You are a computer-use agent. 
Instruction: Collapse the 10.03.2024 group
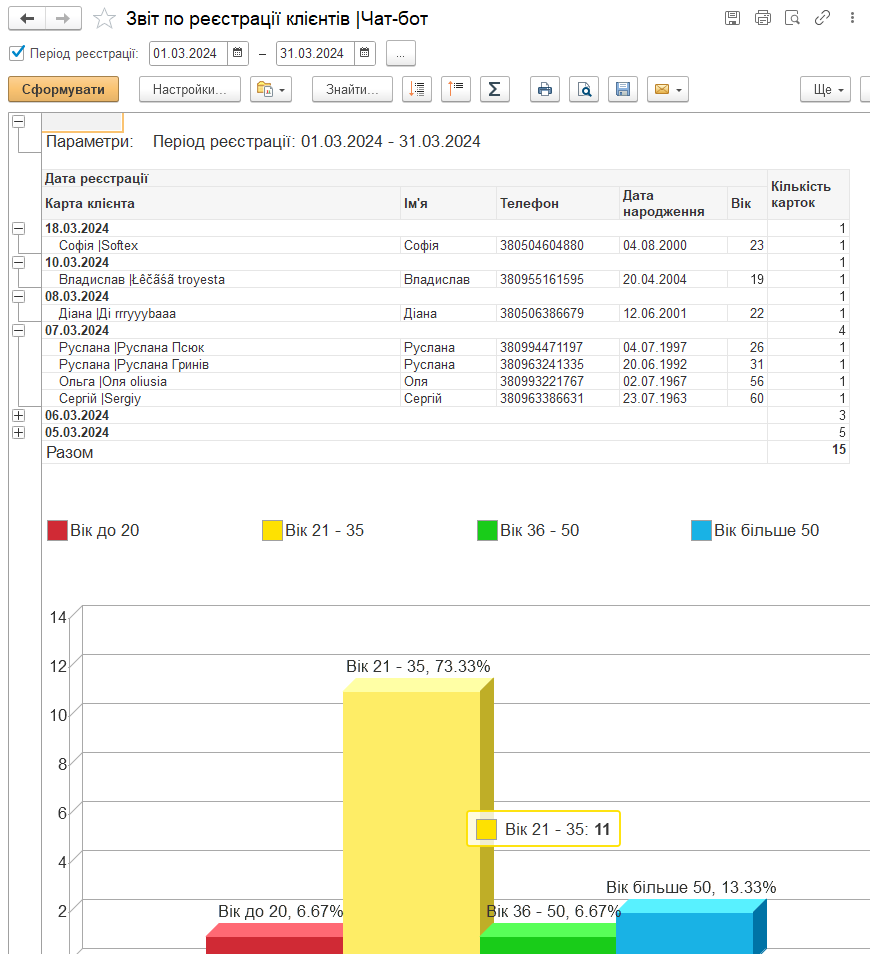click(x=19, y=262)
